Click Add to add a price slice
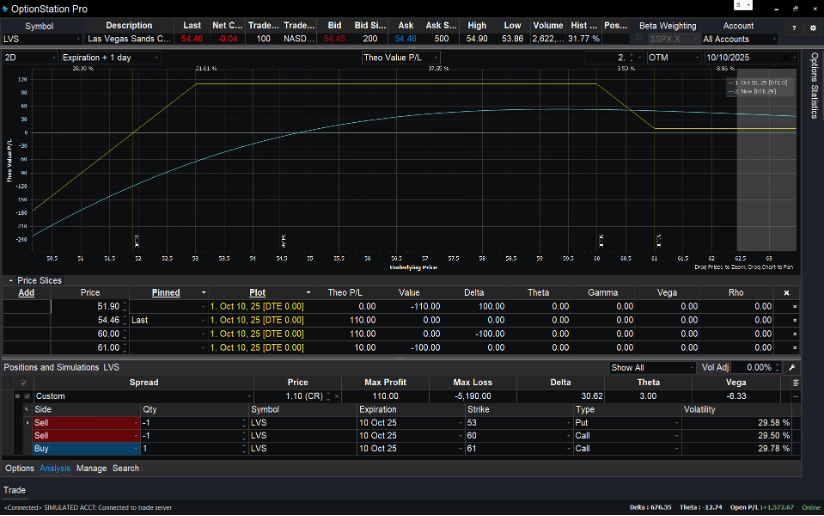824x516 pixels. (26, 293)
